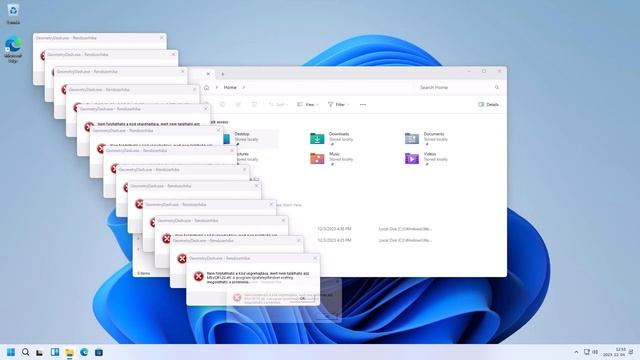Select the Documents folder

click(x=426, y=138)
